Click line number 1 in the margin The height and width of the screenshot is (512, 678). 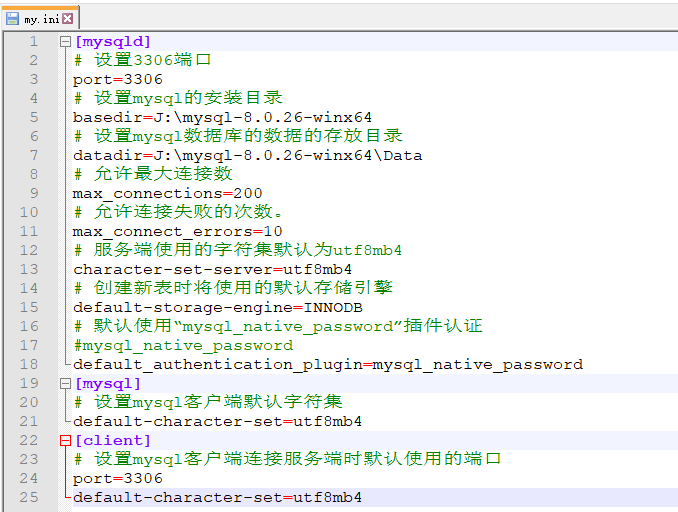coord(34,42)
